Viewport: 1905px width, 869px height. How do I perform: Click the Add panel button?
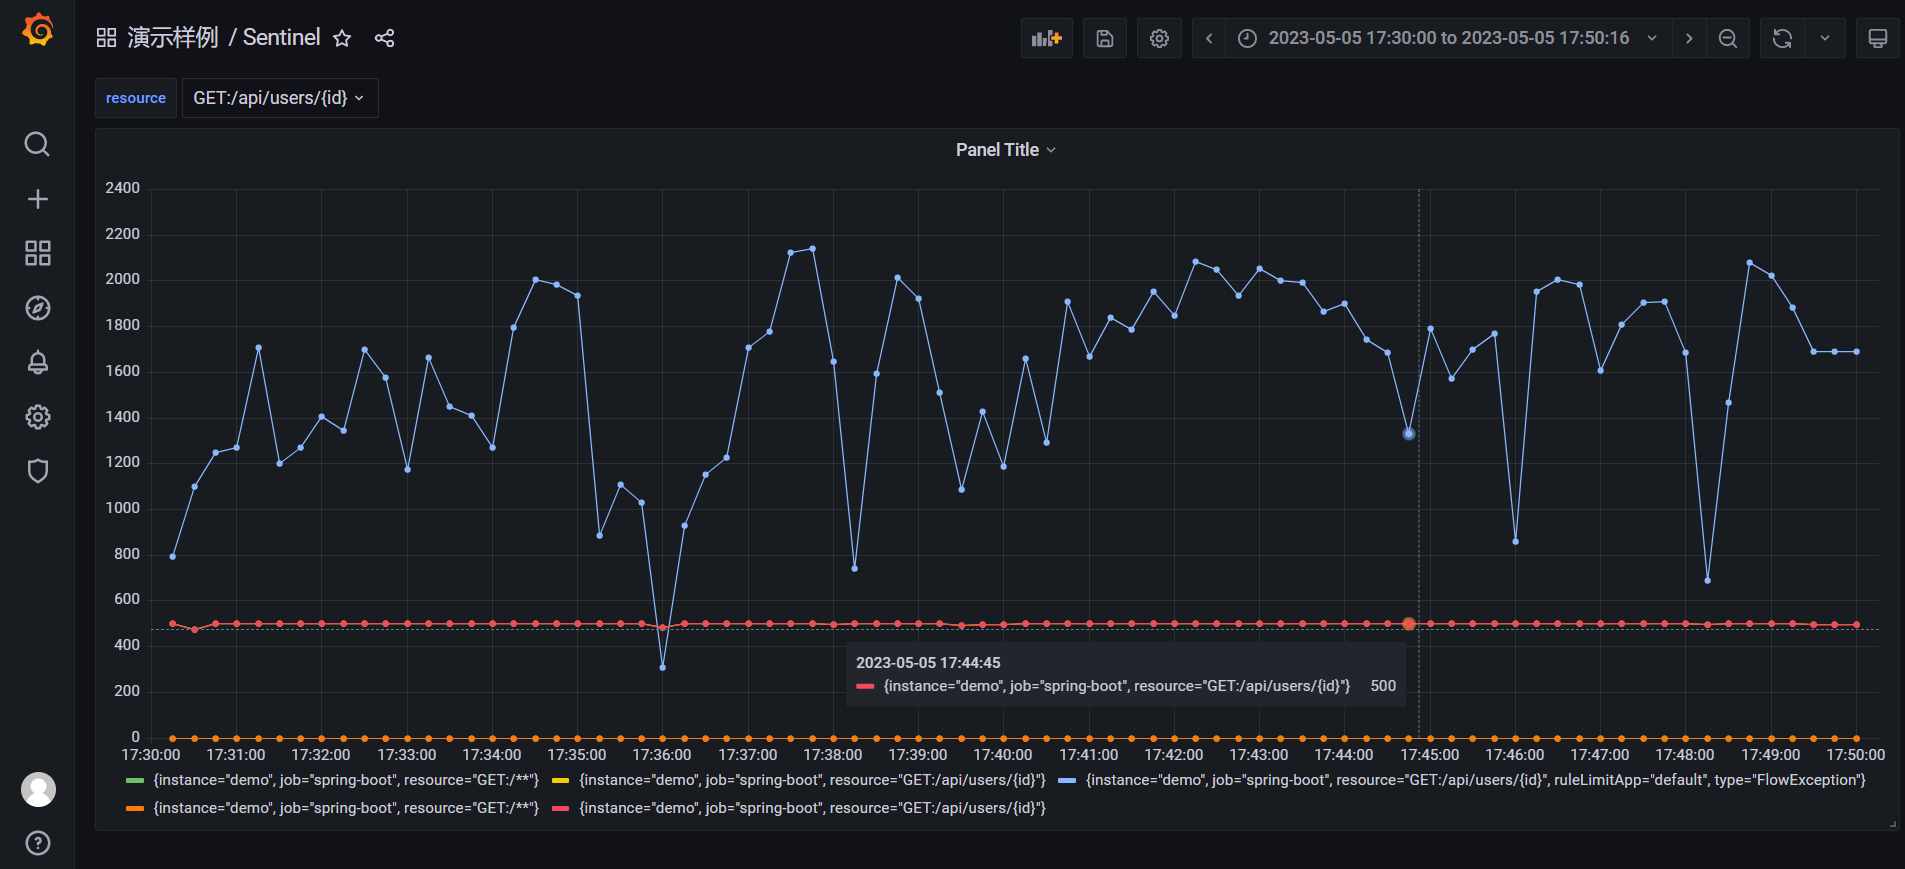tap(1047, 38)
